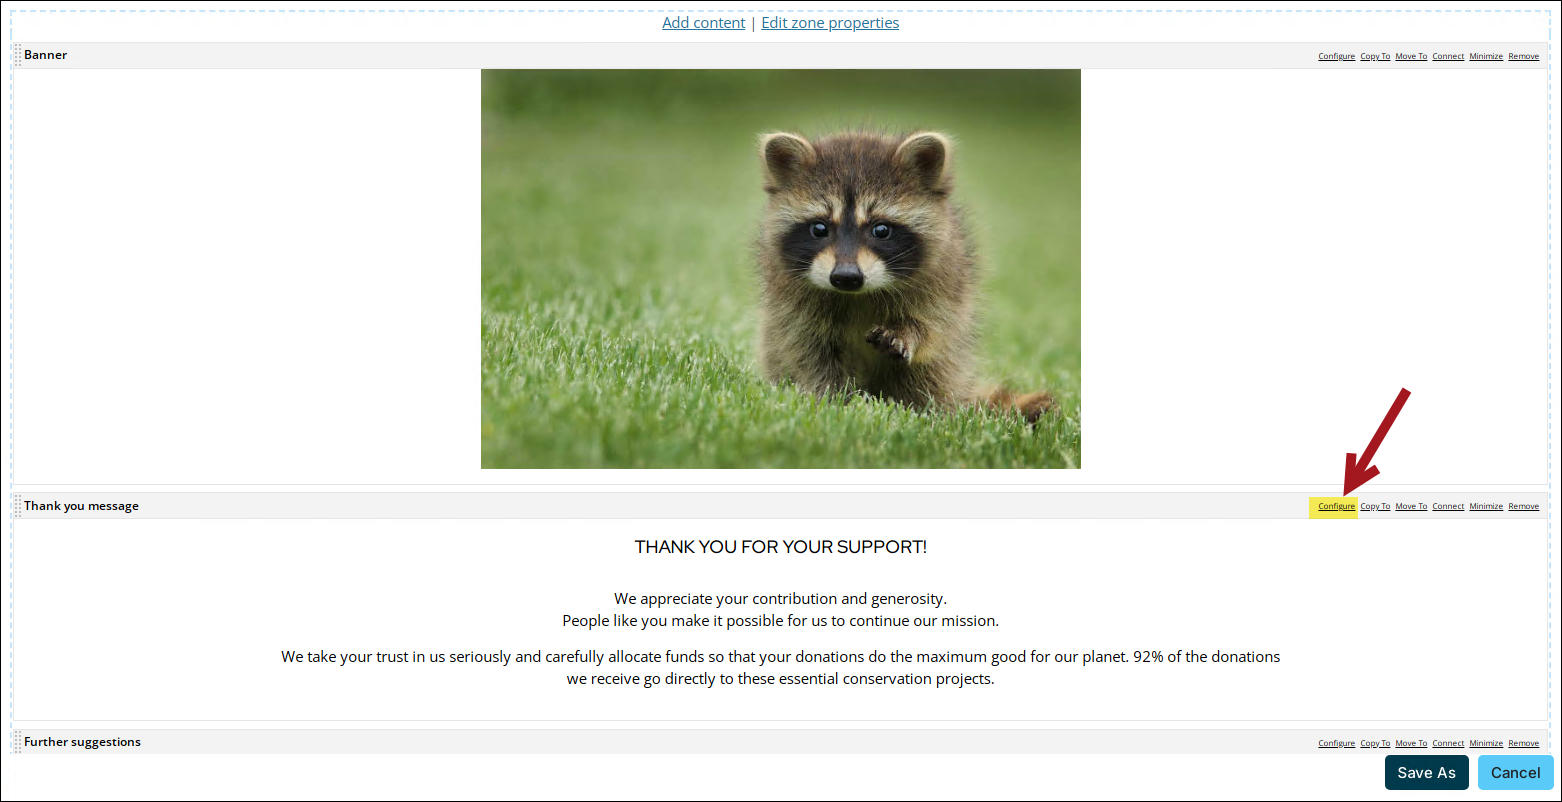Click the Save As button
The width and height of the screenshot is (1562, 802).
(x=1426, y=772)
